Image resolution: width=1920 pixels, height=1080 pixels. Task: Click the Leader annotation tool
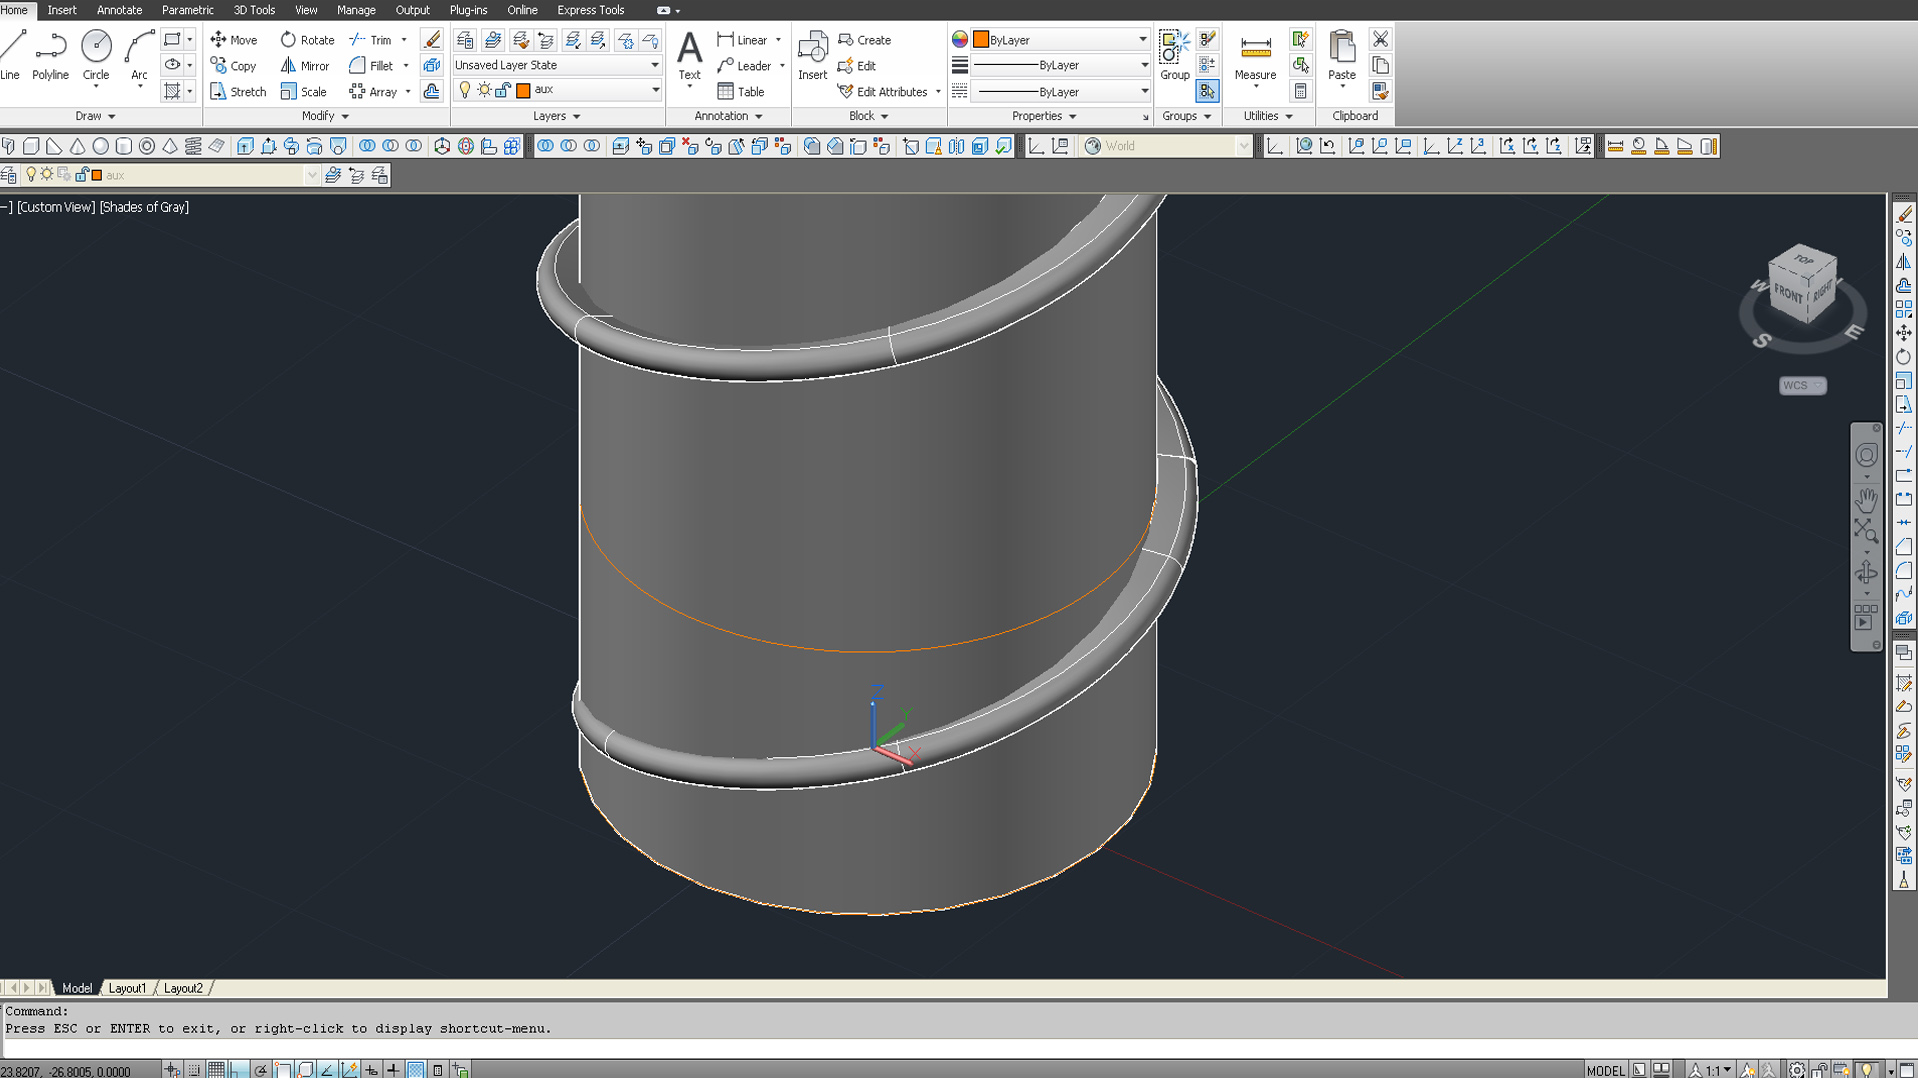pos(745,66)
